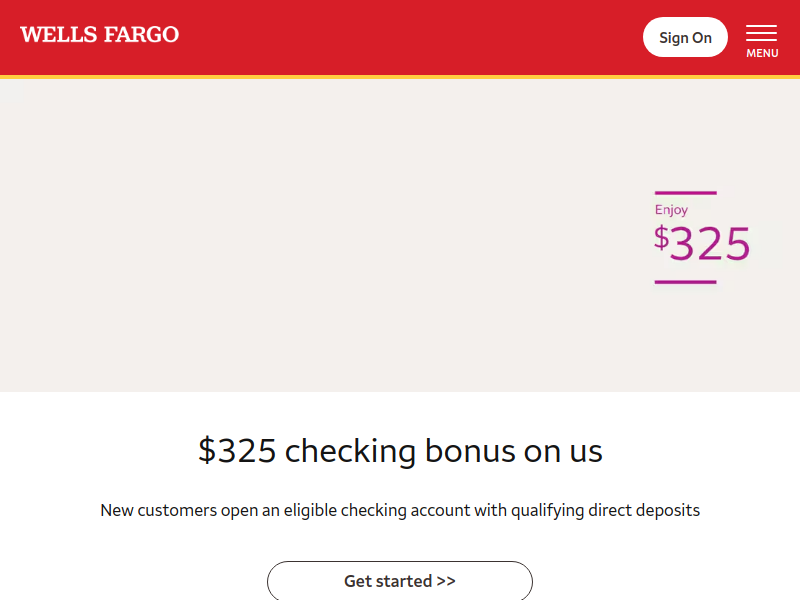Click the Wells Fargo logo
The image size is (800, 600).
coord(99,35)
